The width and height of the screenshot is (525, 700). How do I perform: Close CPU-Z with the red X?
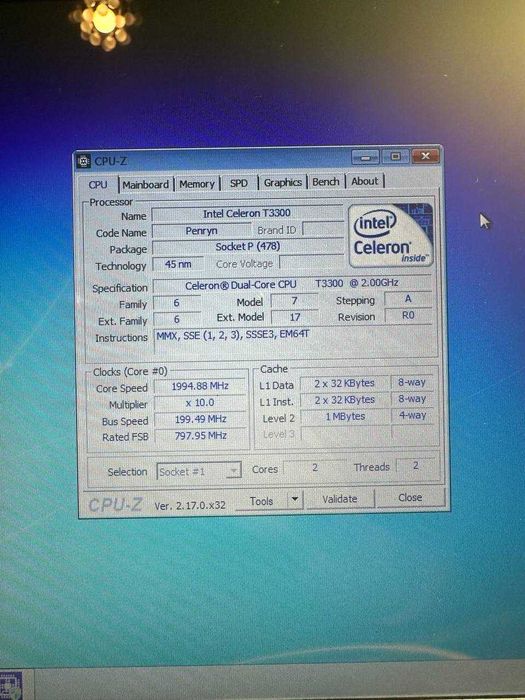tap(425, 156)
